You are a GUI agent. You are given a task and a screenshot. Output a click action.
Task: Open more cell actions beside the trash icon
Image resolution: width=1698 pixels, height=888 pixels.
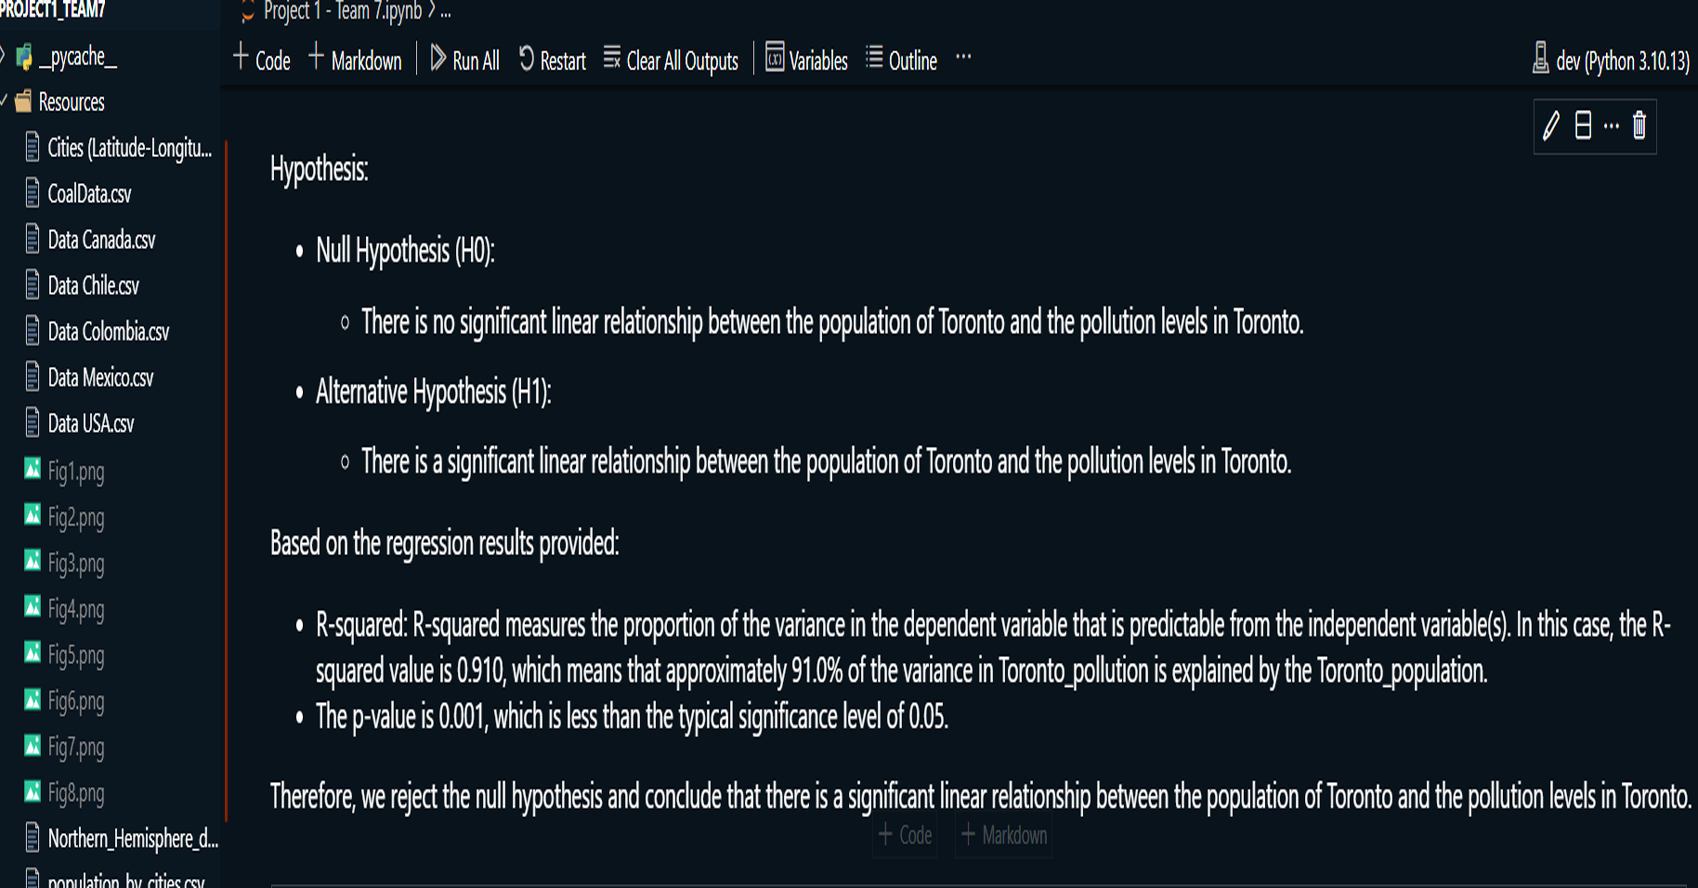tap(1611, 126)
